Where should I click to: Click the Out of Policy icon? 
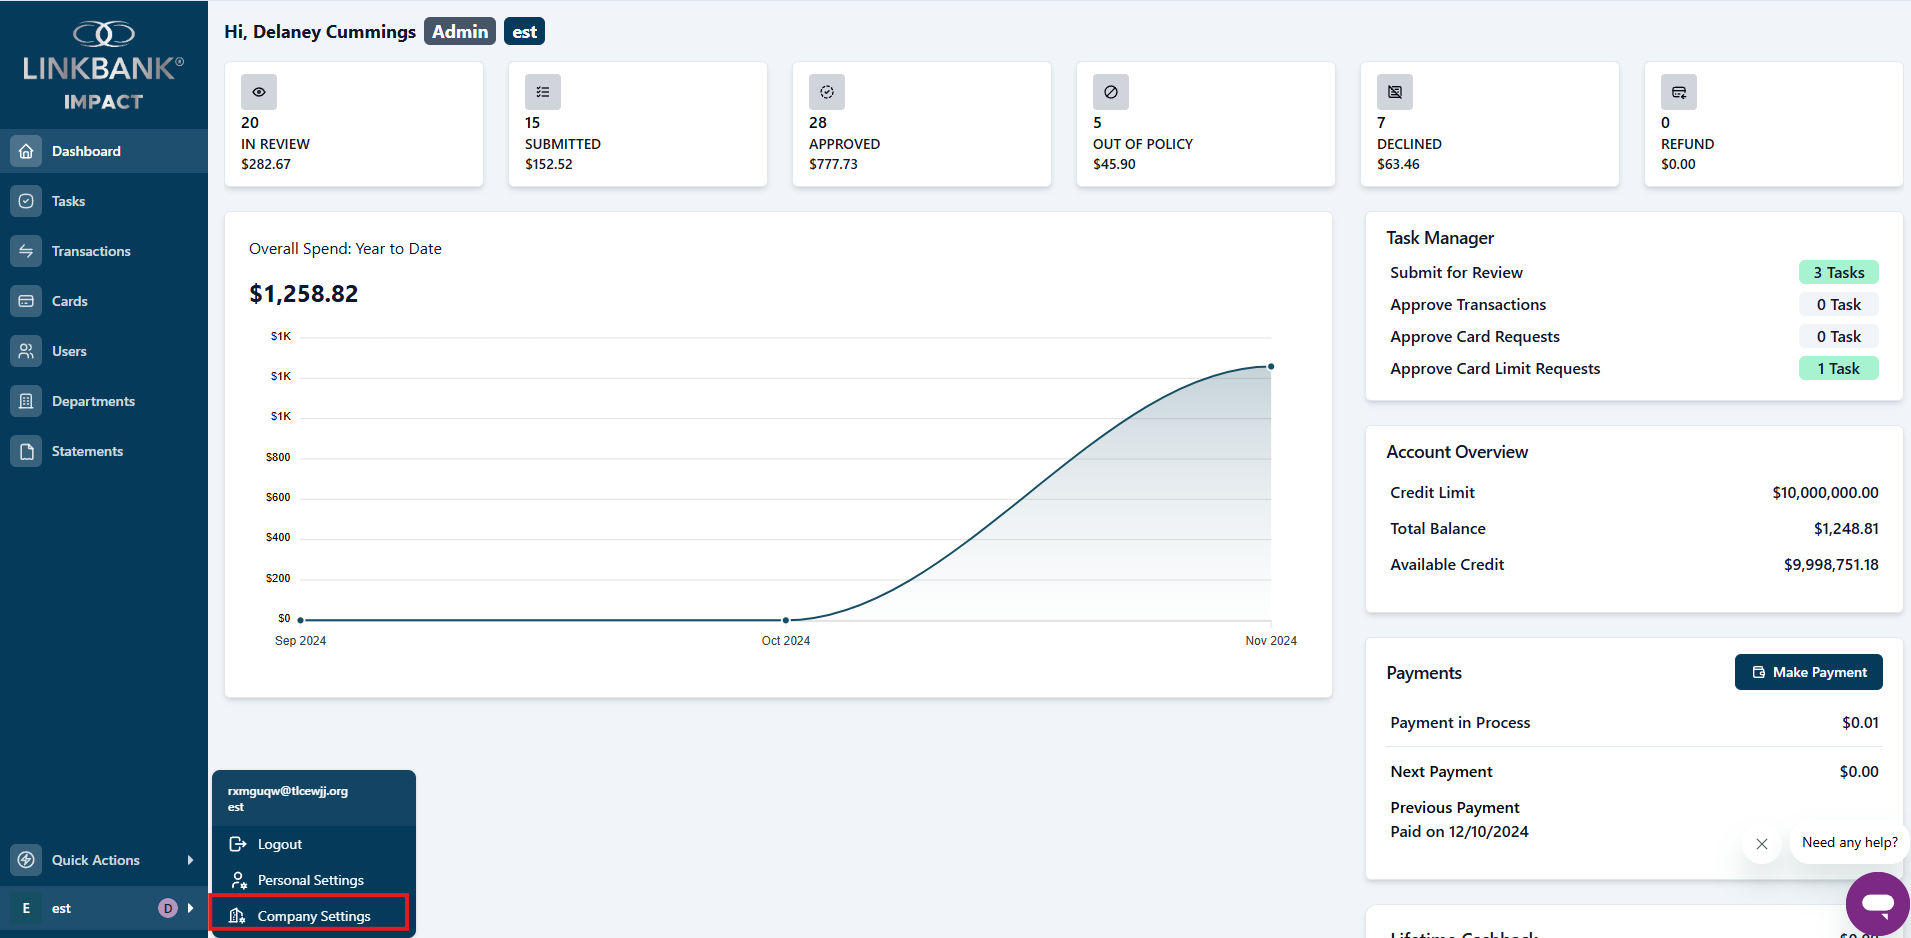point(1111,92)
